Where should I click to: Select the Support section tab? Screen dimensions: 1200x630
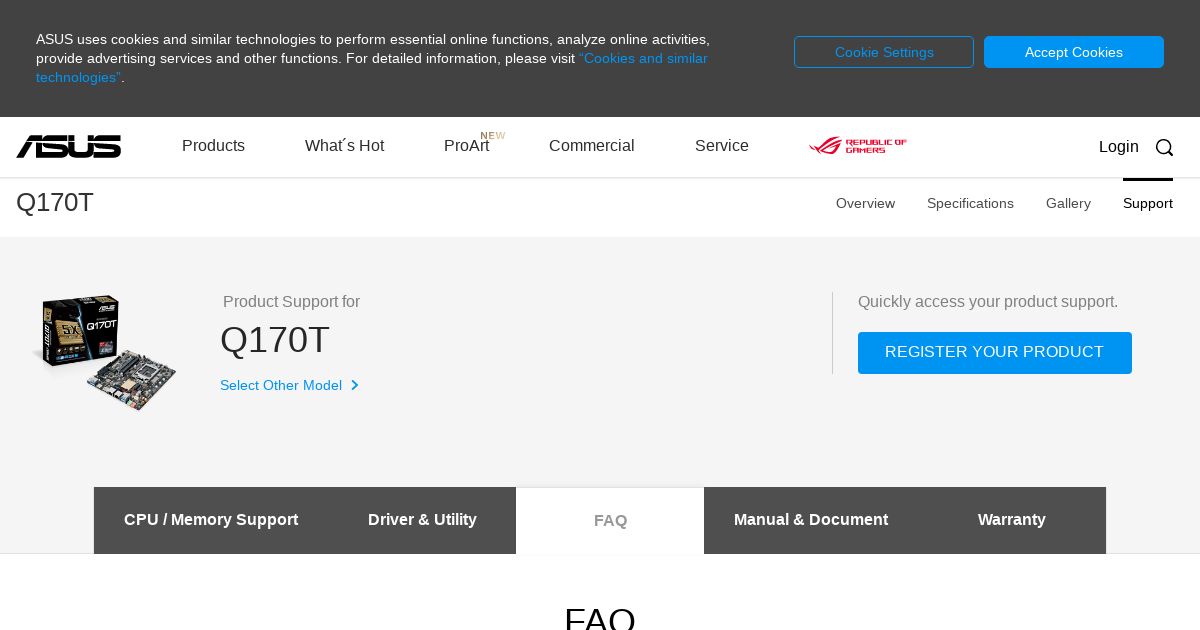1148,203
